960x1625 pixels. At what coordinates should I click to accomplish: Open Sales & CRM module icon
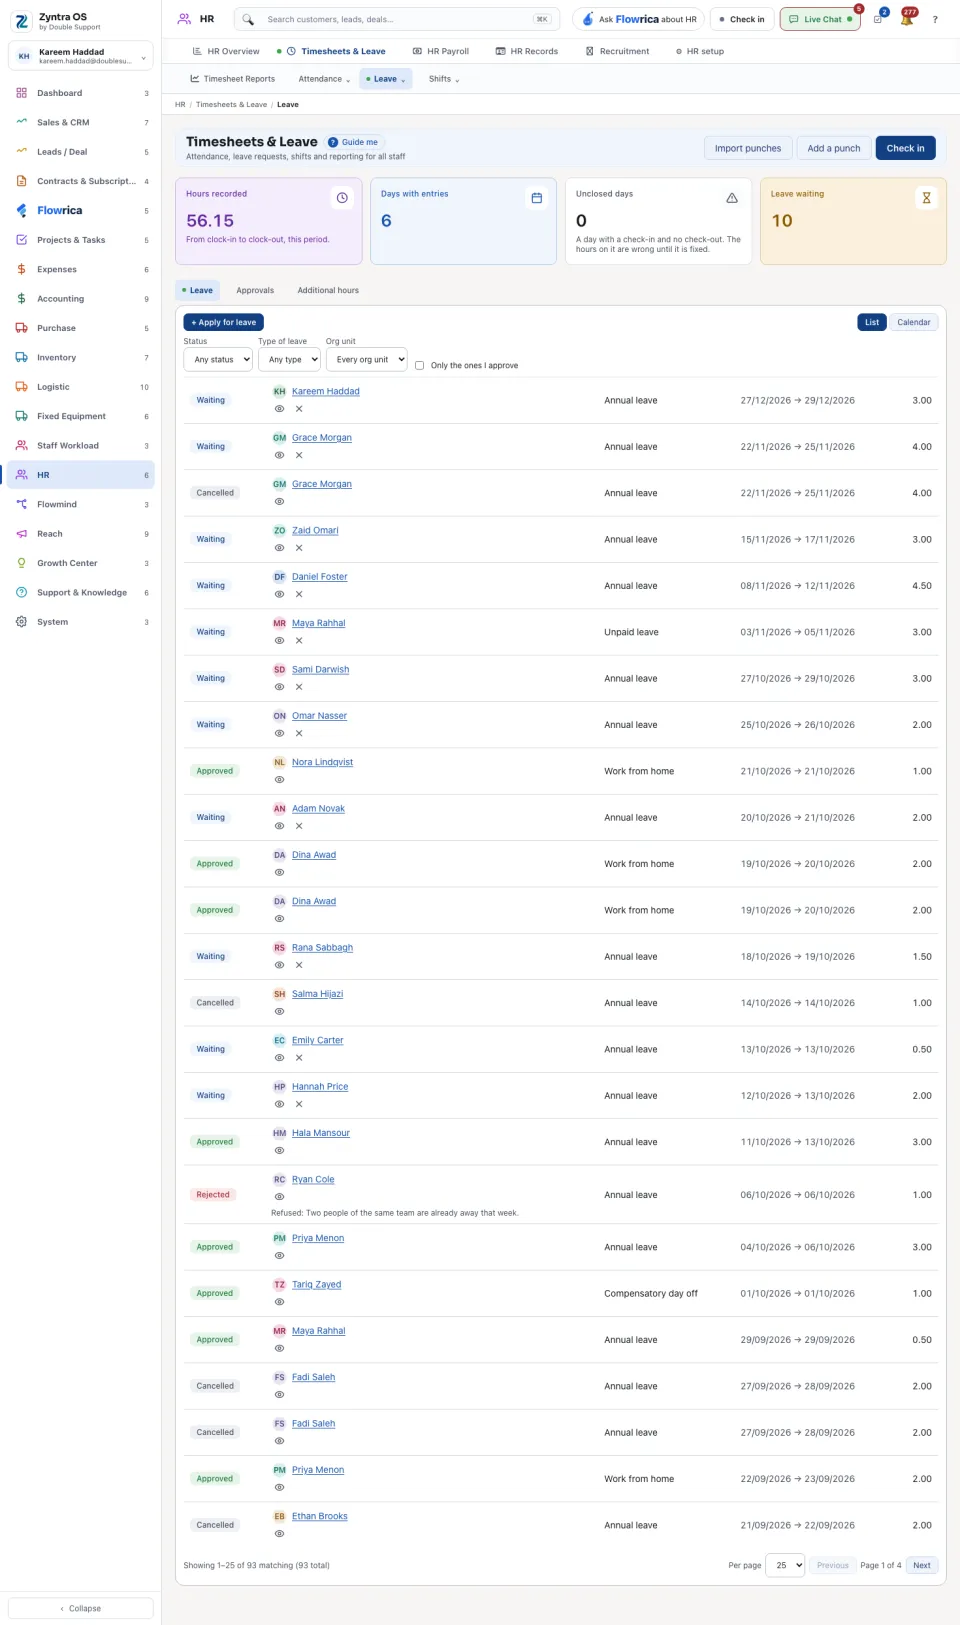tap(21, 122)
